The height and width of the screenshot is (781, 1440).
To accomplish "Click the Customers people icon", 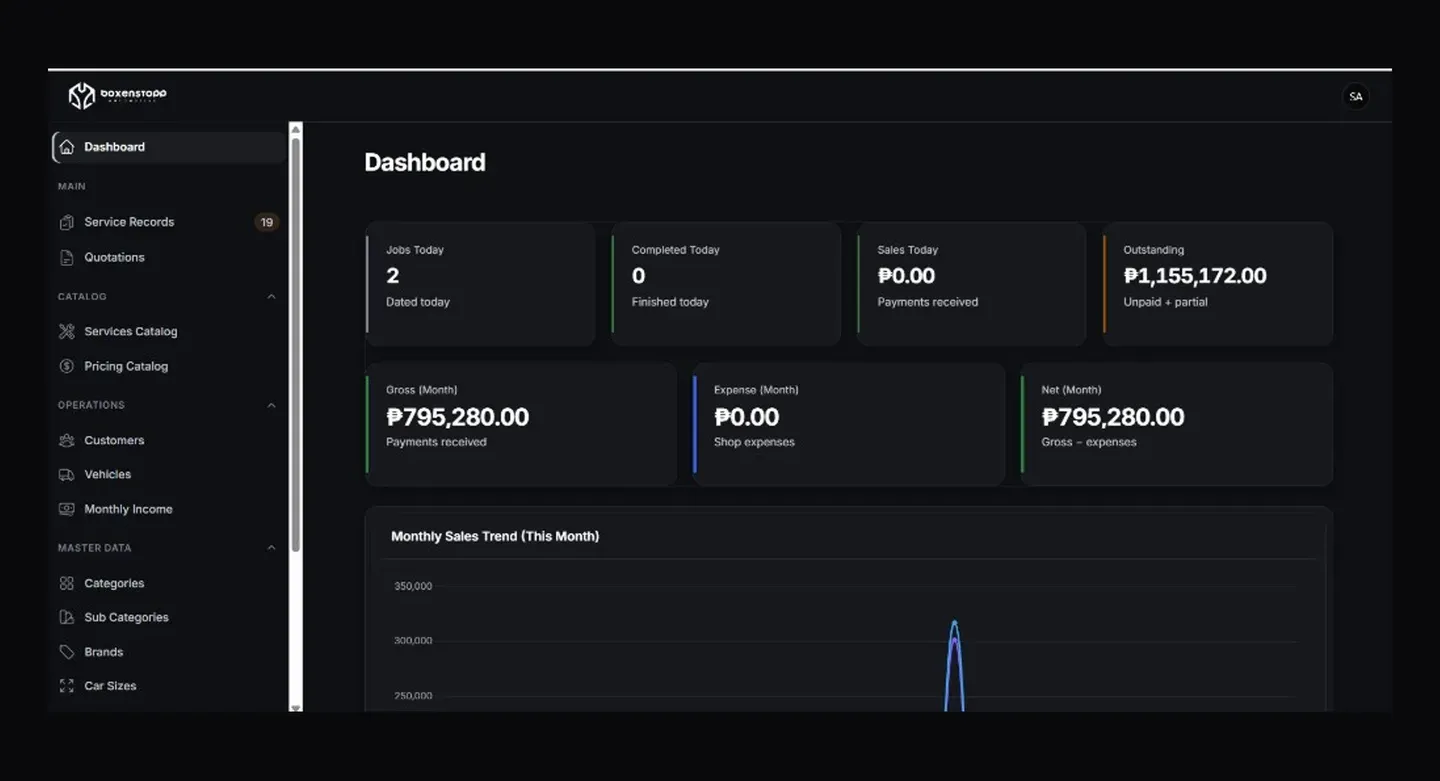I will click(x=67, y=440).
